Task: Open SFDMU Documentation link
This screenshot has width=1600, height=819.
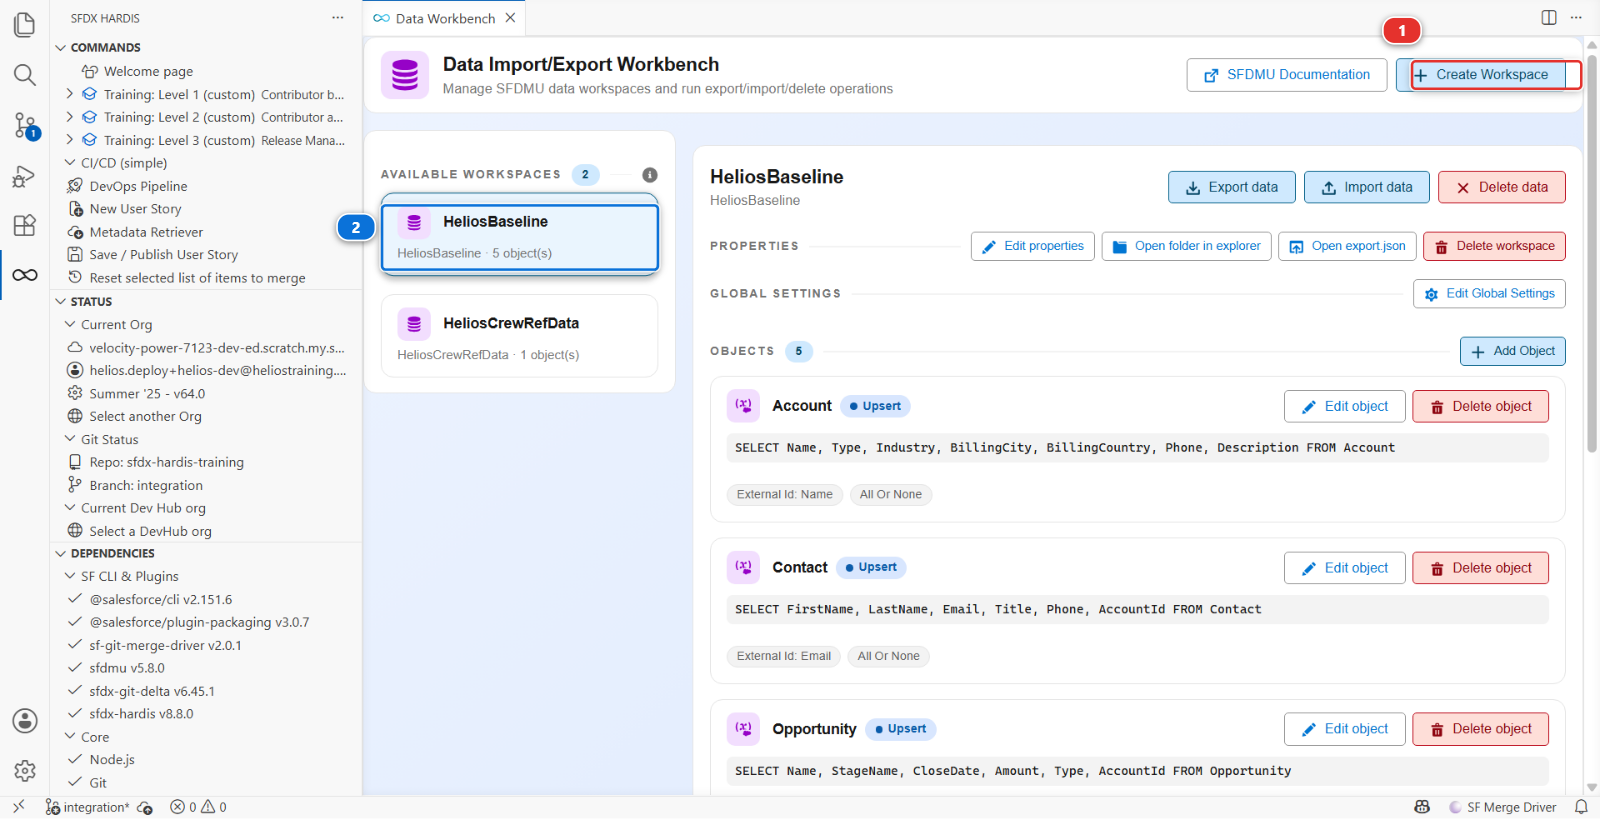Action: tap(1287, 75)
